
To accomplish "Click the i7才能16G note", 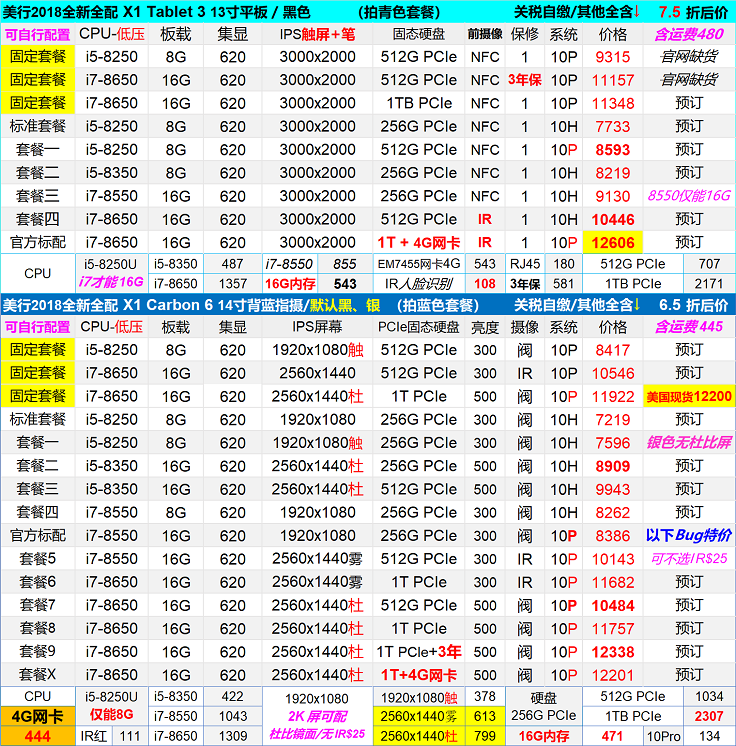I will click(111, 282).
